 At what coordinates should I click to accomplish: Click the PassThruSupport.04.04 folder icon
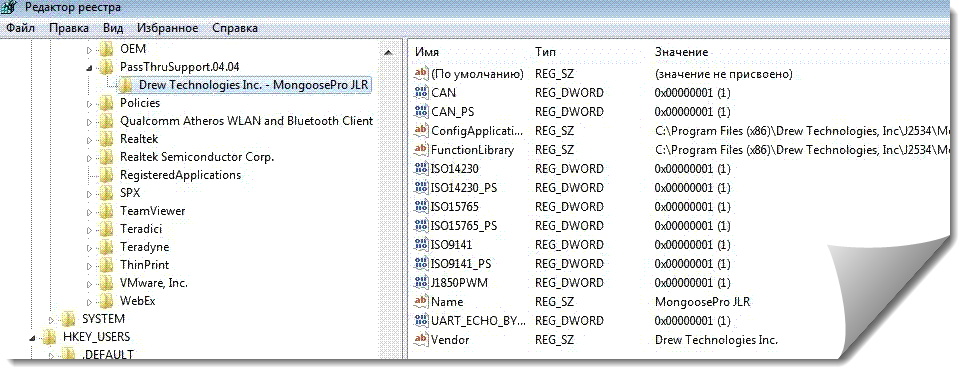click(x=106, y=67)
